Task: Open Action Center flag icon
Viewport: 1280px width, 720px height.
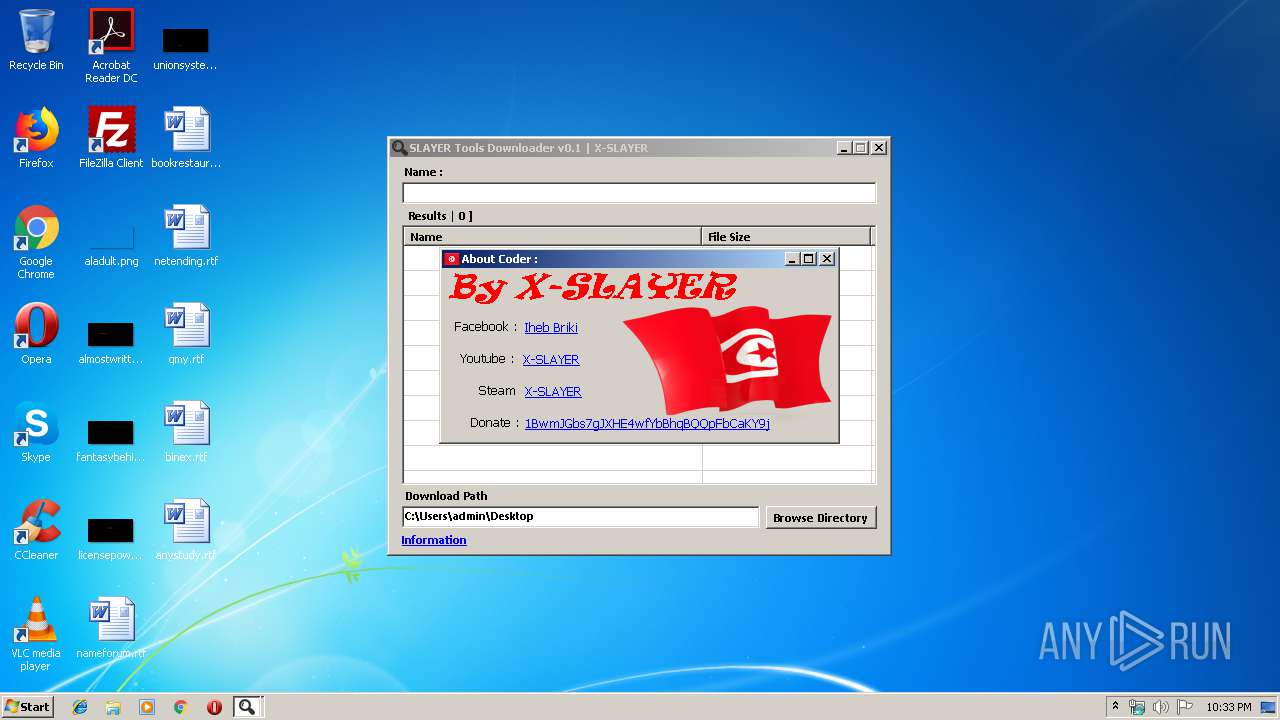Action: [1186, 707]
